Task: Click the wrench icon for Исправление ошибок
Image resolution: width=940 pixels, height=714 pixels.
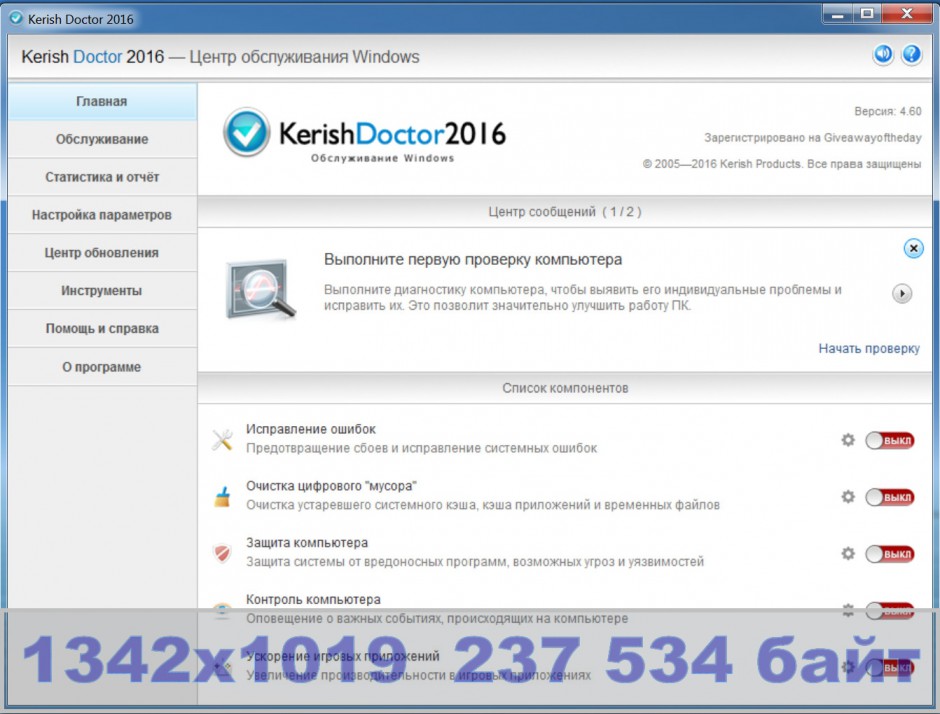Action: coord(222,440)
